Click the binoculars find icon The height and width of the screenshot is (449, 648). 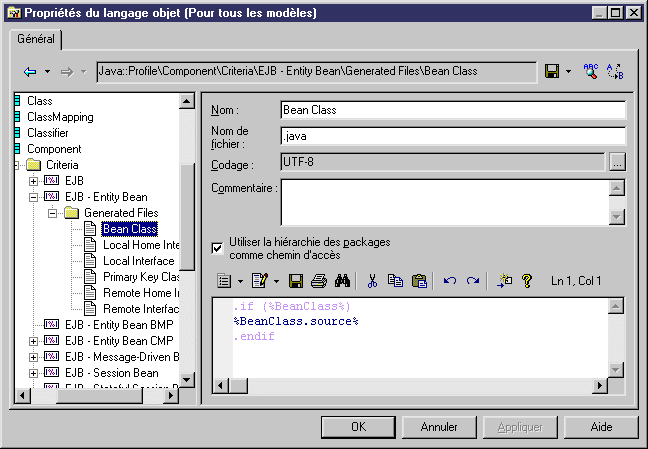[341, 282]
